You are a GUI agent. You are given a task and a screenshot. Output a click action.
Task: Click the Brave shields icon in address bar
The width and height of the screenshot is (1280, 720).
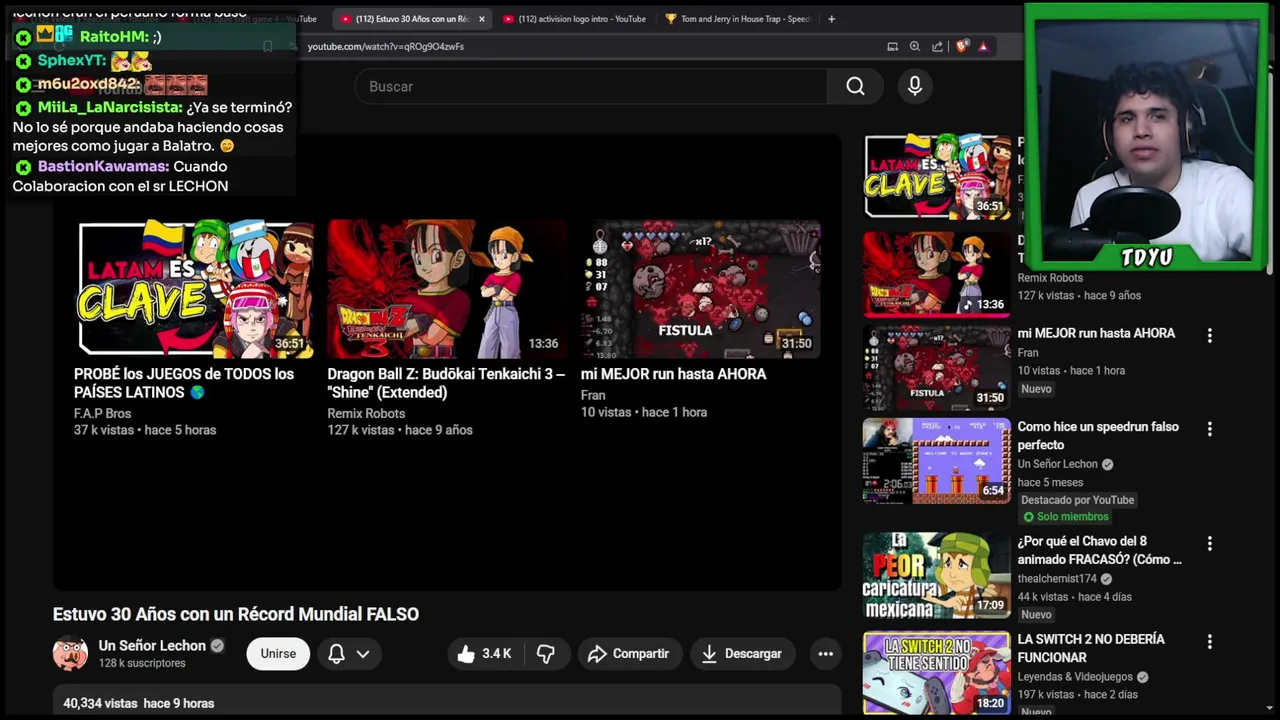[x=961, y=46]
